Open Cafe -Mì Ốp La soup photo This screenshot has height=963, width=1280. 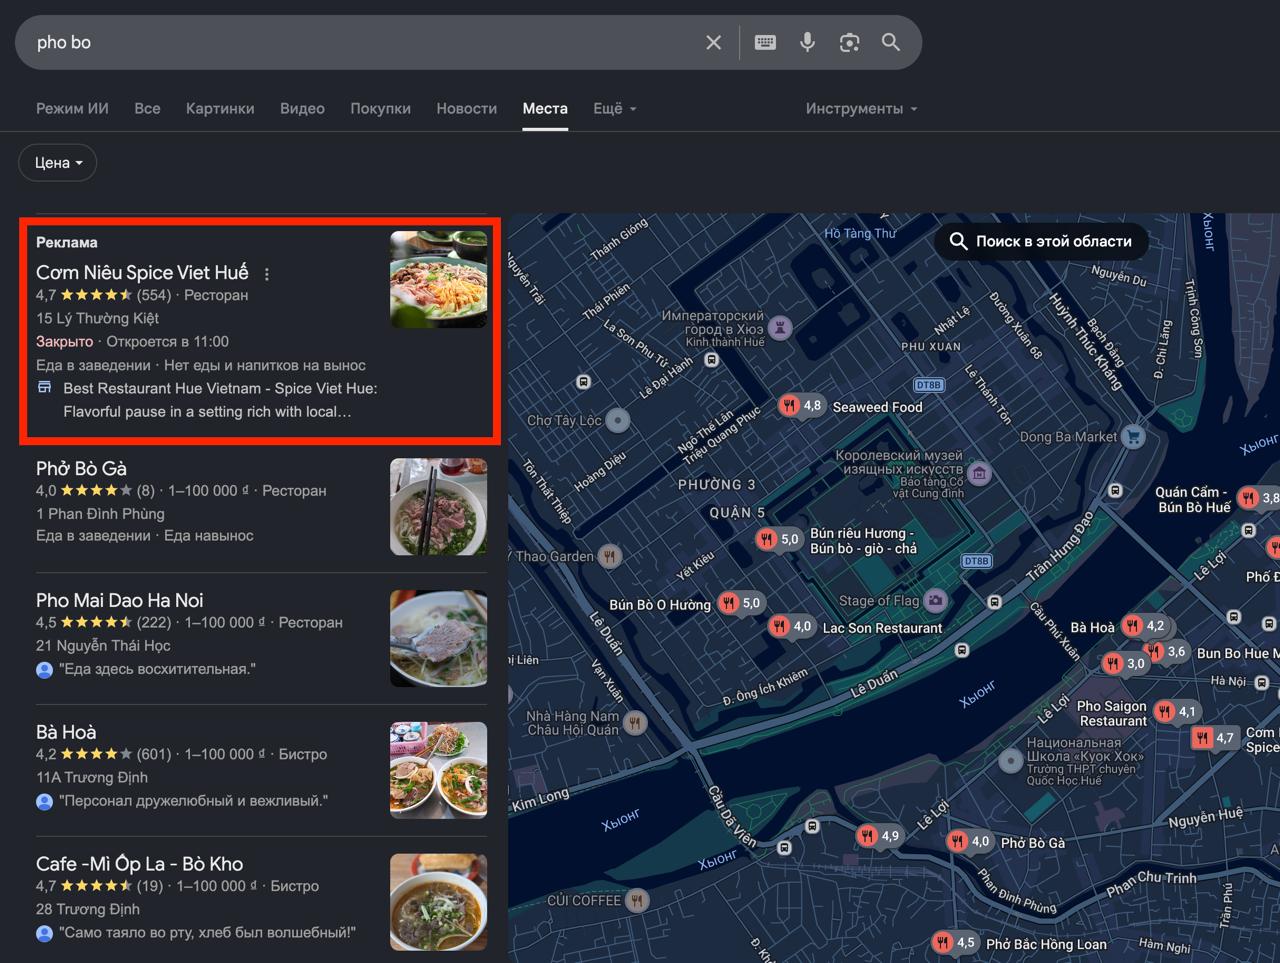pos(438,902)
